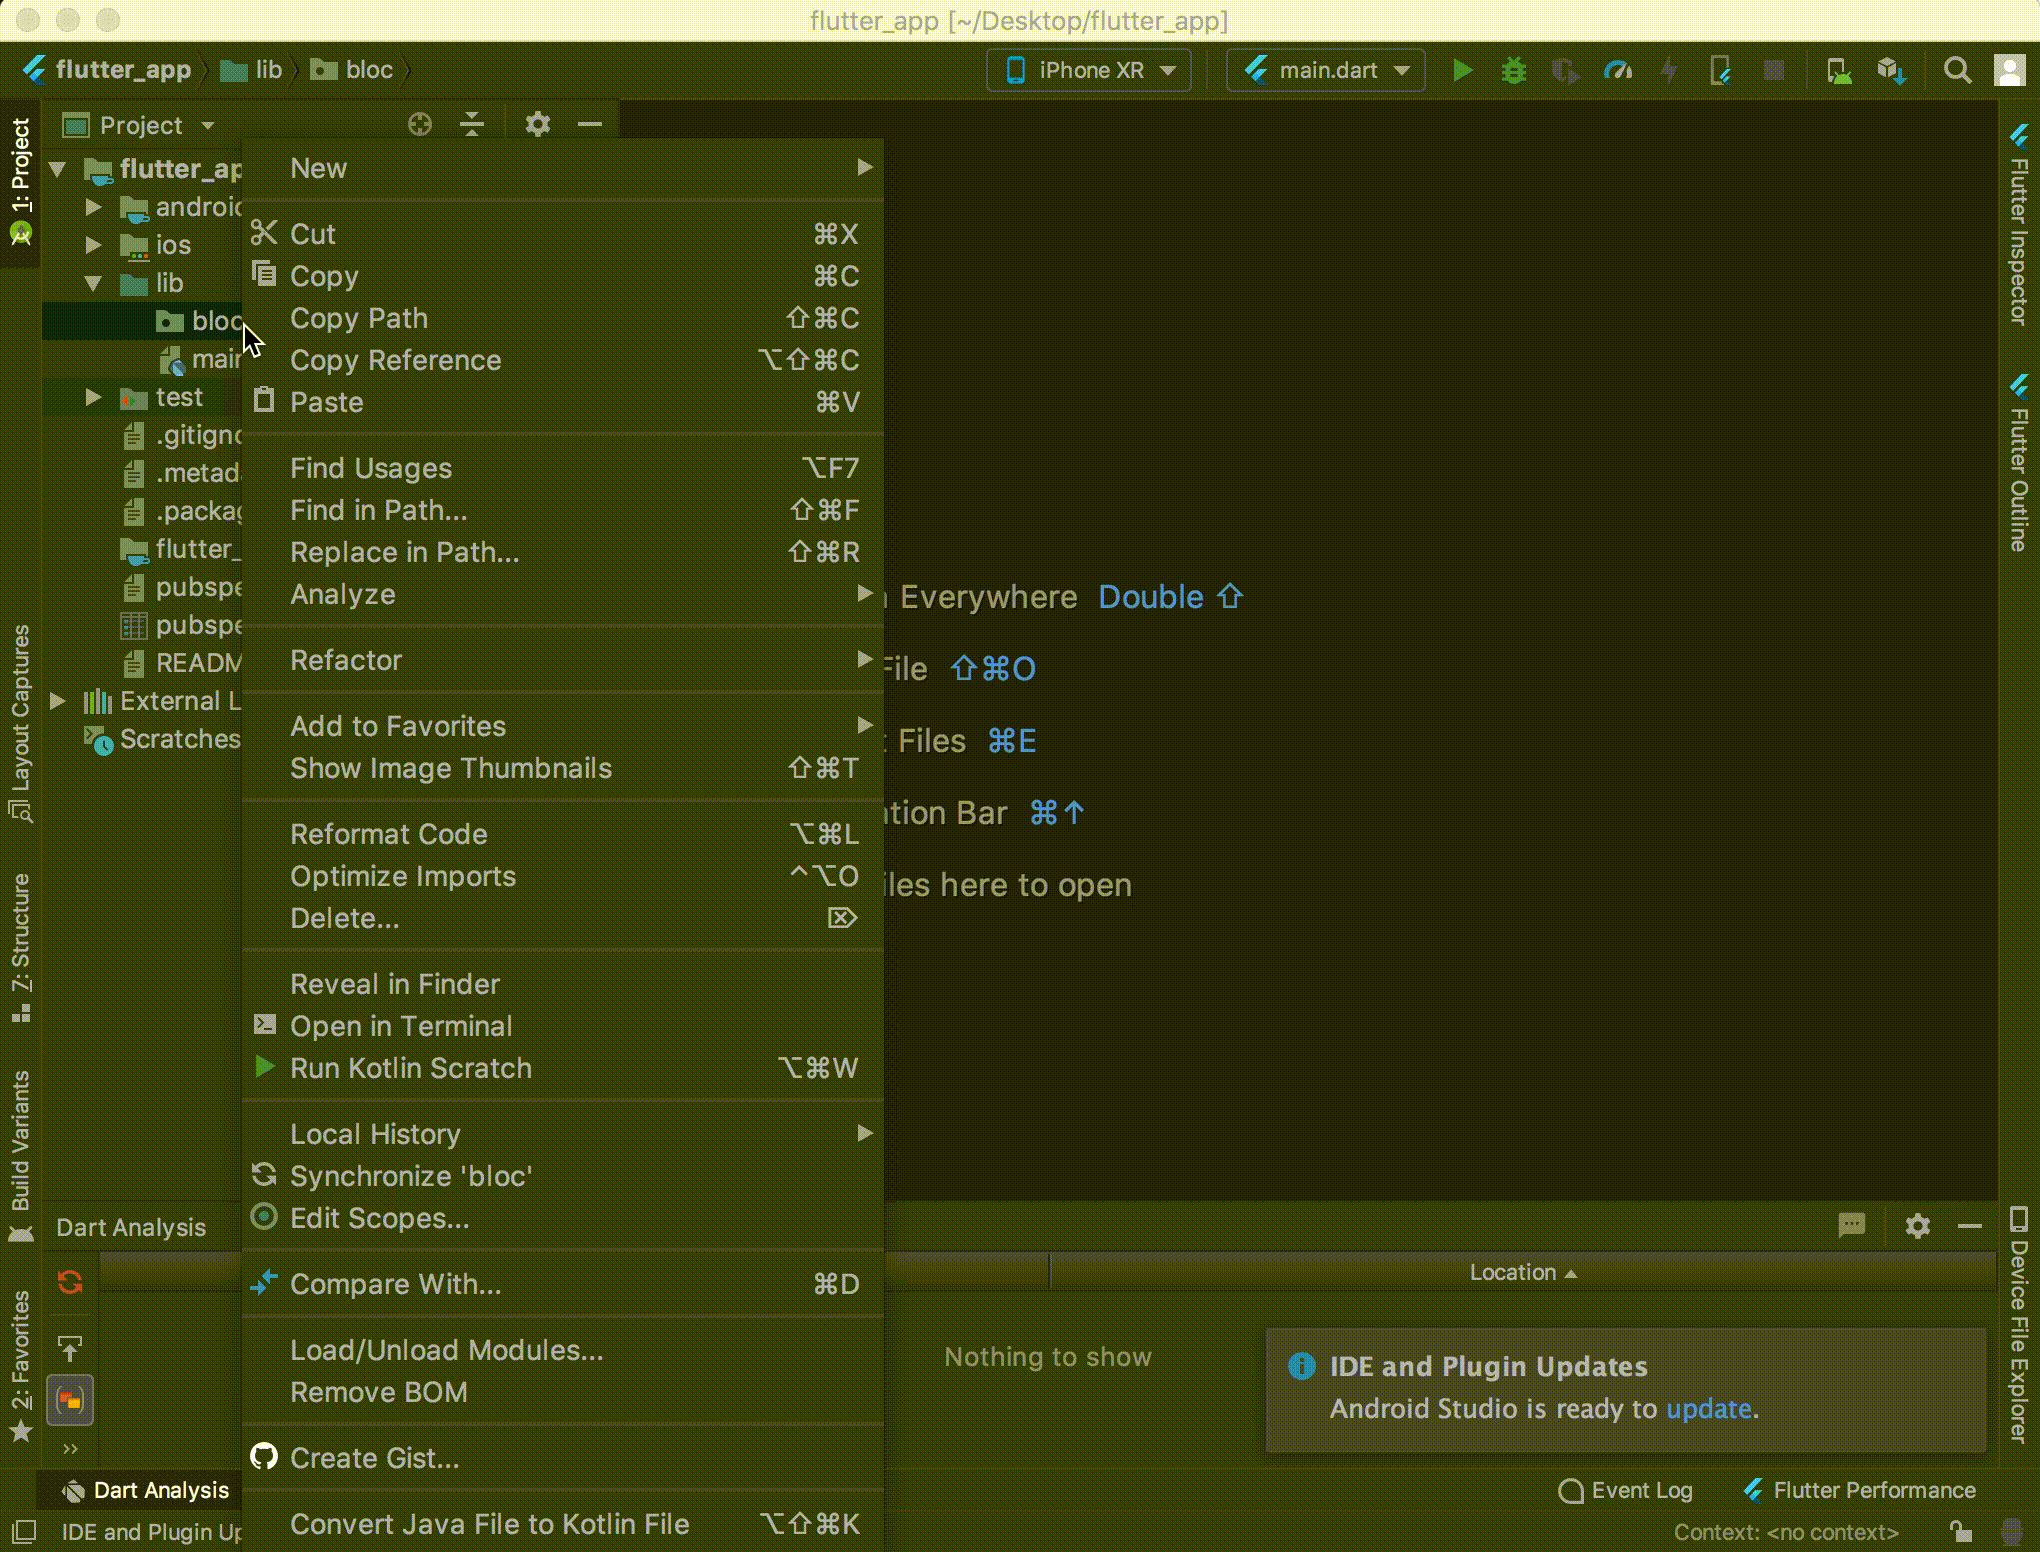Click the Project panel settings gear
The width and height of the screenshot is (2040, 1552).
(x=538, y=125)
